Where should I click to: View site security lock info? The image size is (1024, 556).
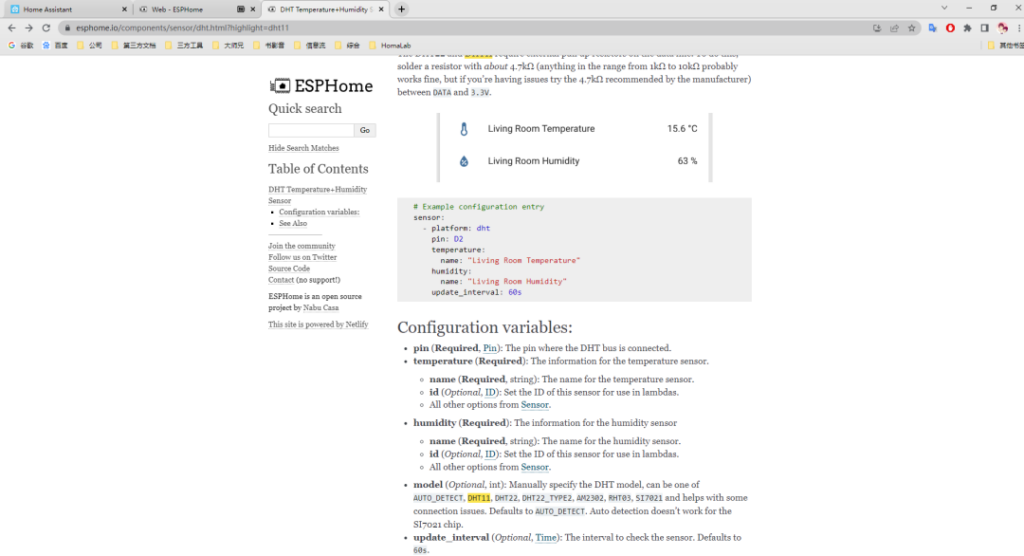click(x=67, y=28)
